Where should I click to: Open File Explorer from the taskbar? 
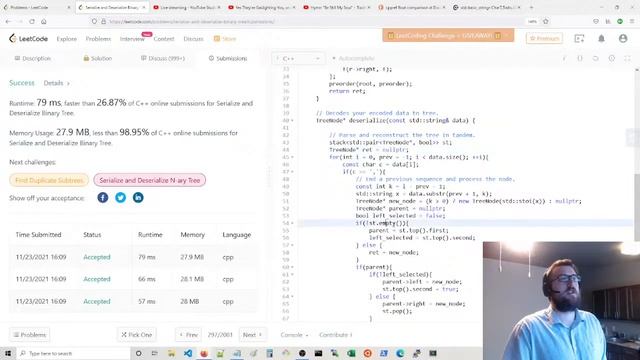[171, 353]
